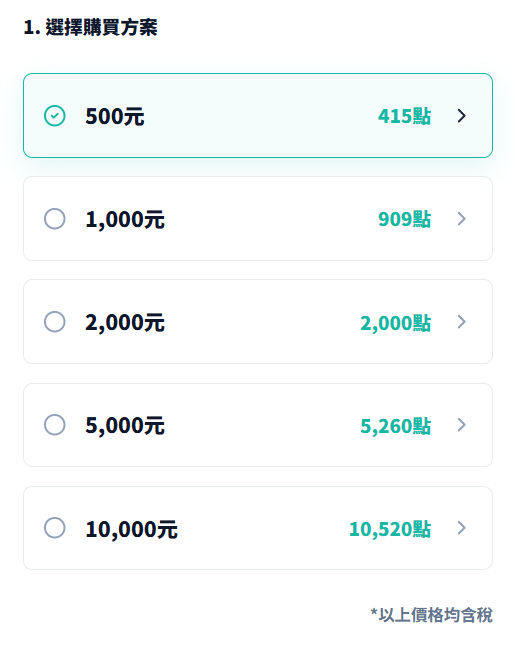Image resolution: width=515 pixels, height=650 pixels.
Task: Click the chevron arrow beside 909點
Action: click(462, 218)
